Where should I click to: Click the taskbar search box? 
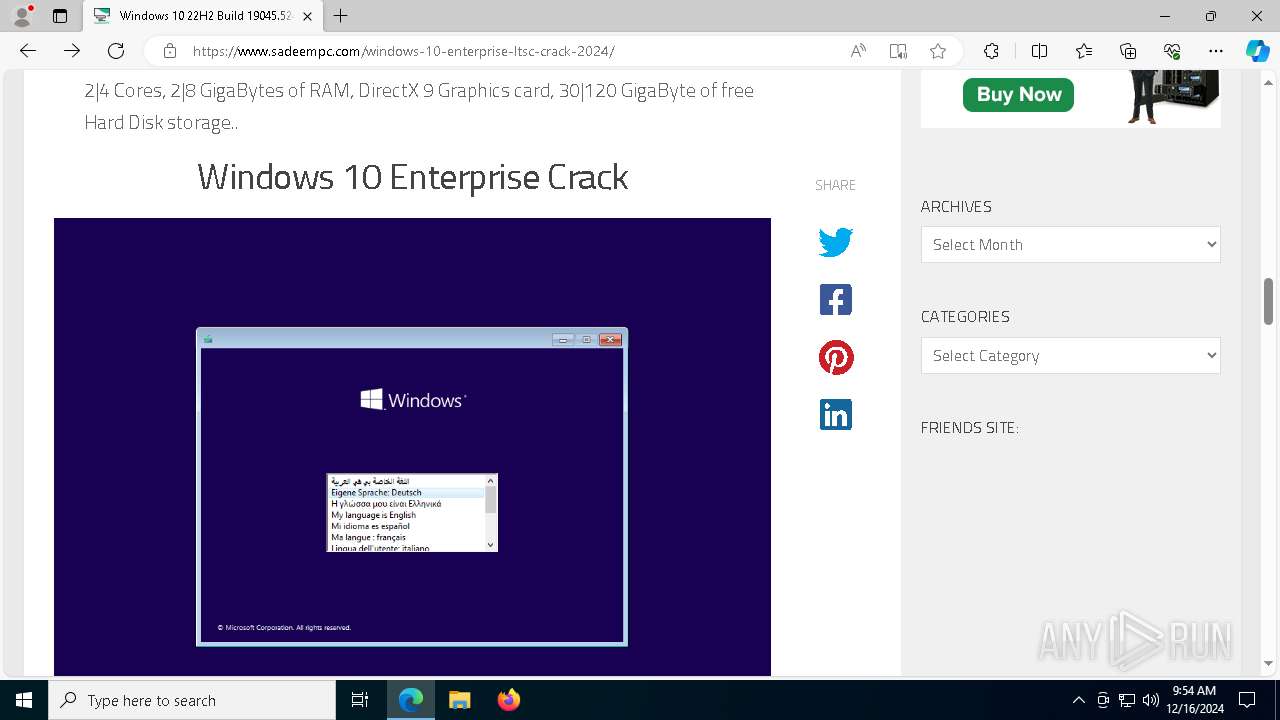(x=192, y=700)
